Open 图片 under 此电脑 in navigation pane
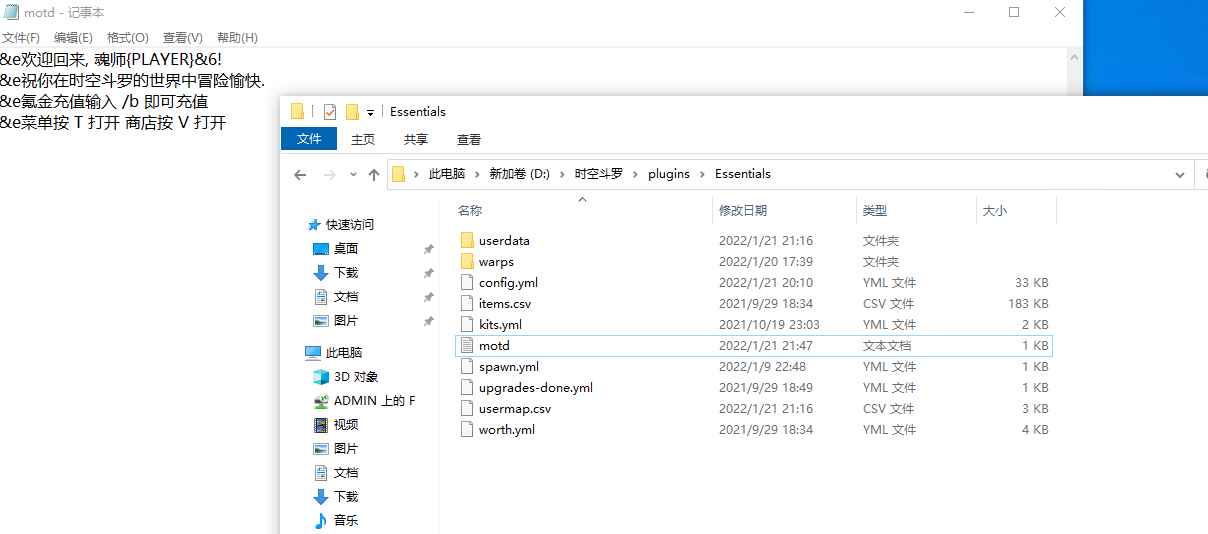This screenshot has height=534, width=1208. [346, 449]
